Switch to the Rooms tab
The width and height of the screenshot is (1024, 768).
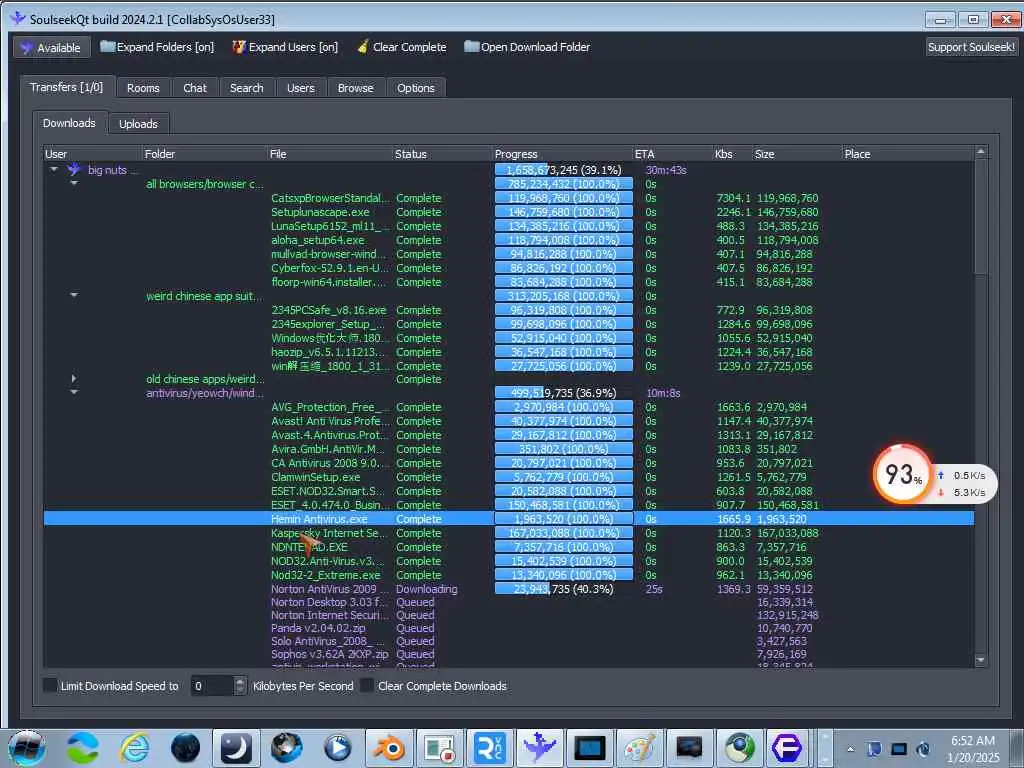(x=143, y=88)
